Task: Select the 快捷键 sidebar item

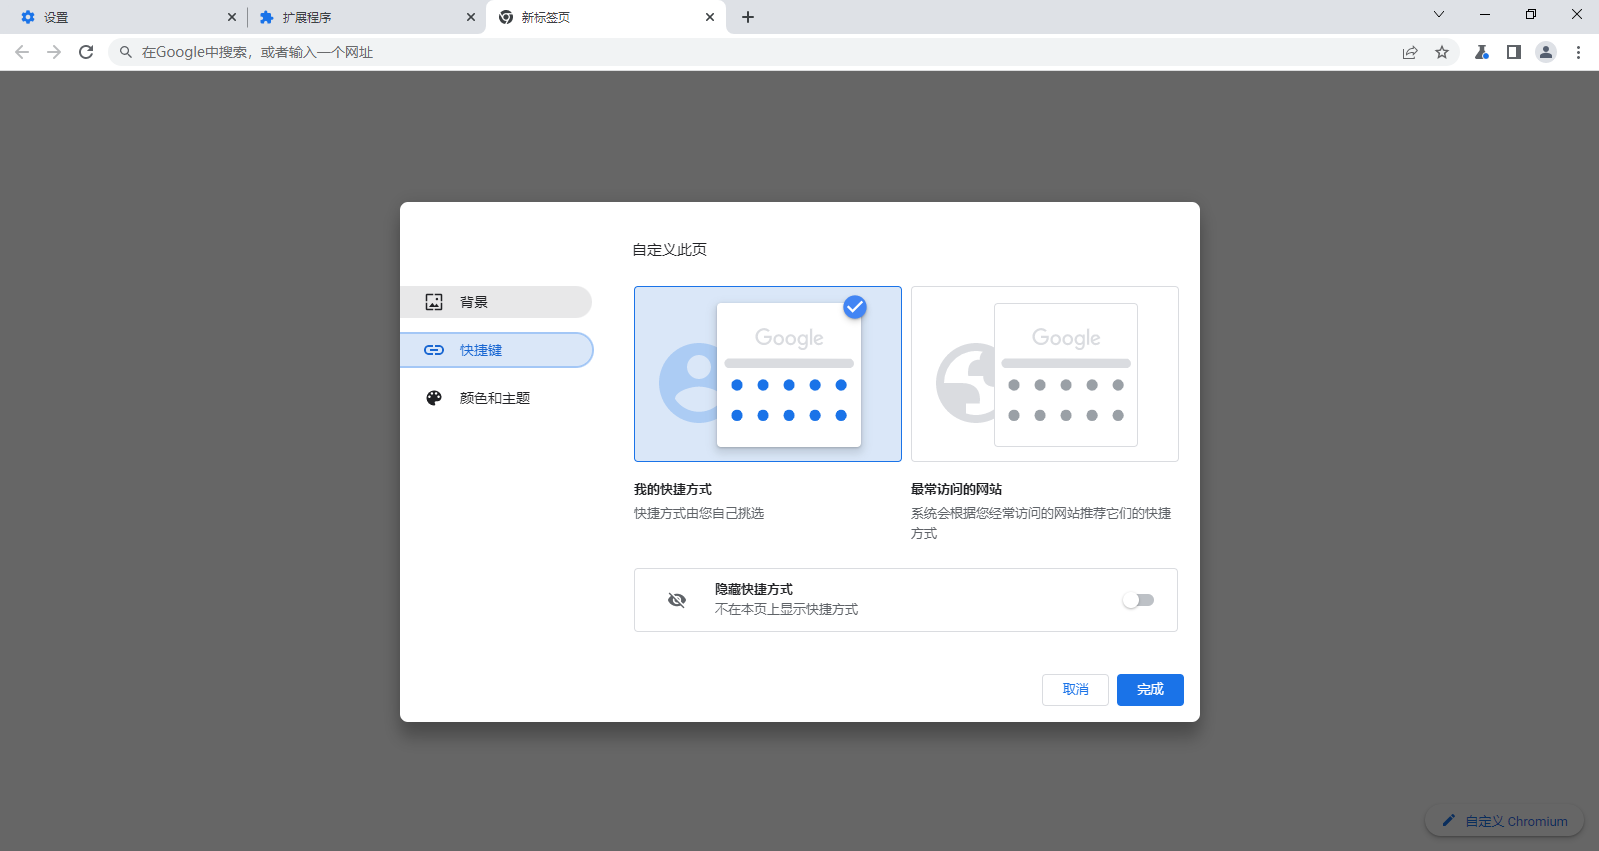Action: [496, 350]
